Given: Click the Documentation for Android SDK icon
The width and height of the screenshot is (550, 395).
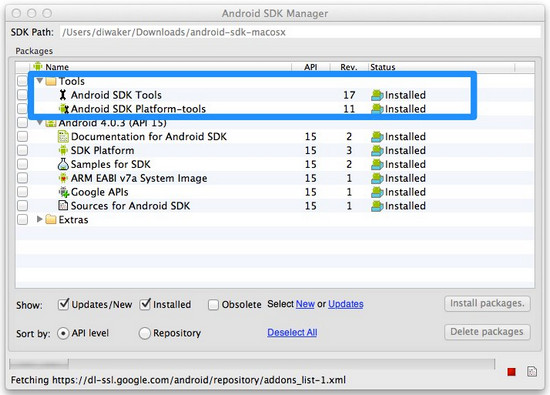Looking at the screenshot, I should coord(63,136).
